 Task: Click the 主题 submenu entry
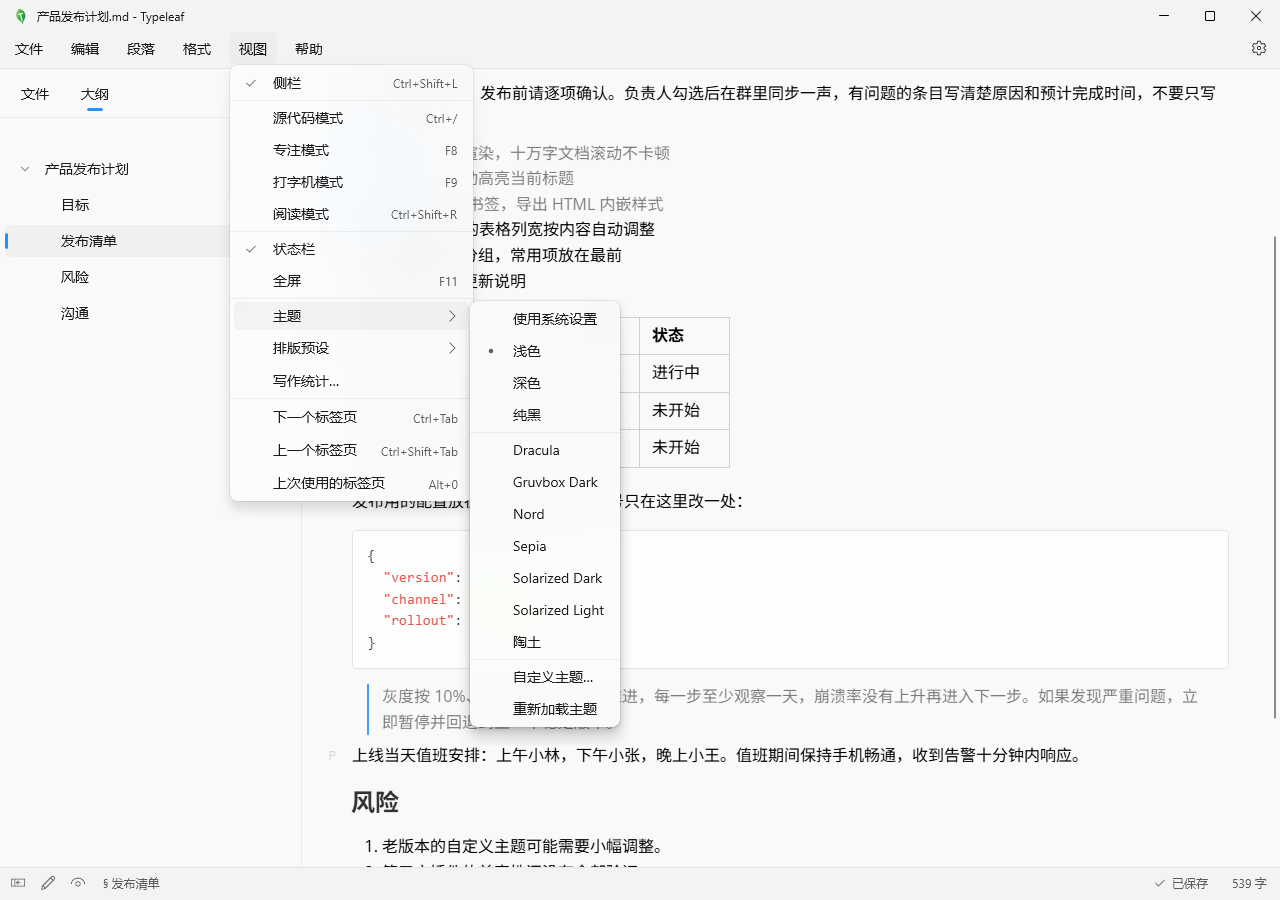tap(351, 316)
